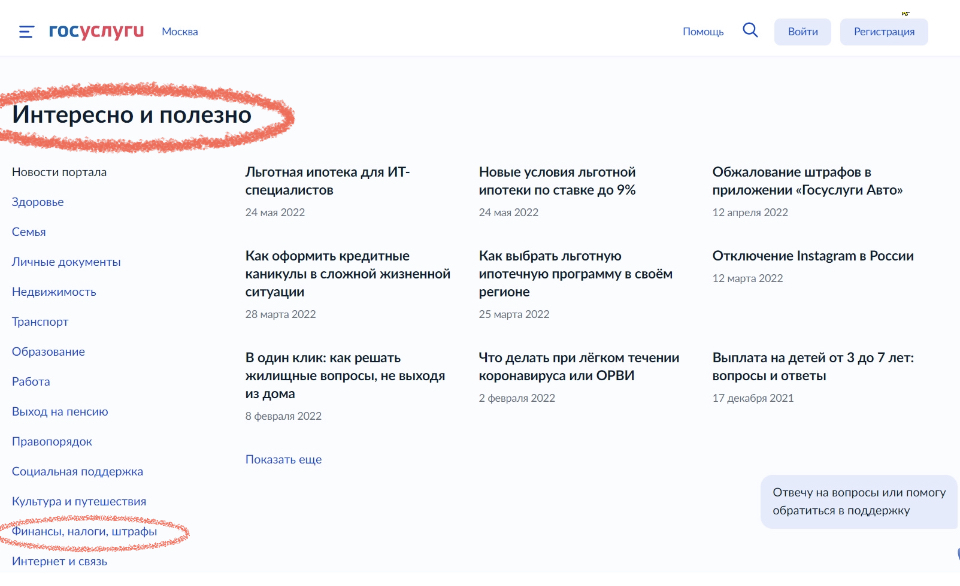The image size is (960, 586).
Task: Open the Транспорт category
Action: pos(40,322)
